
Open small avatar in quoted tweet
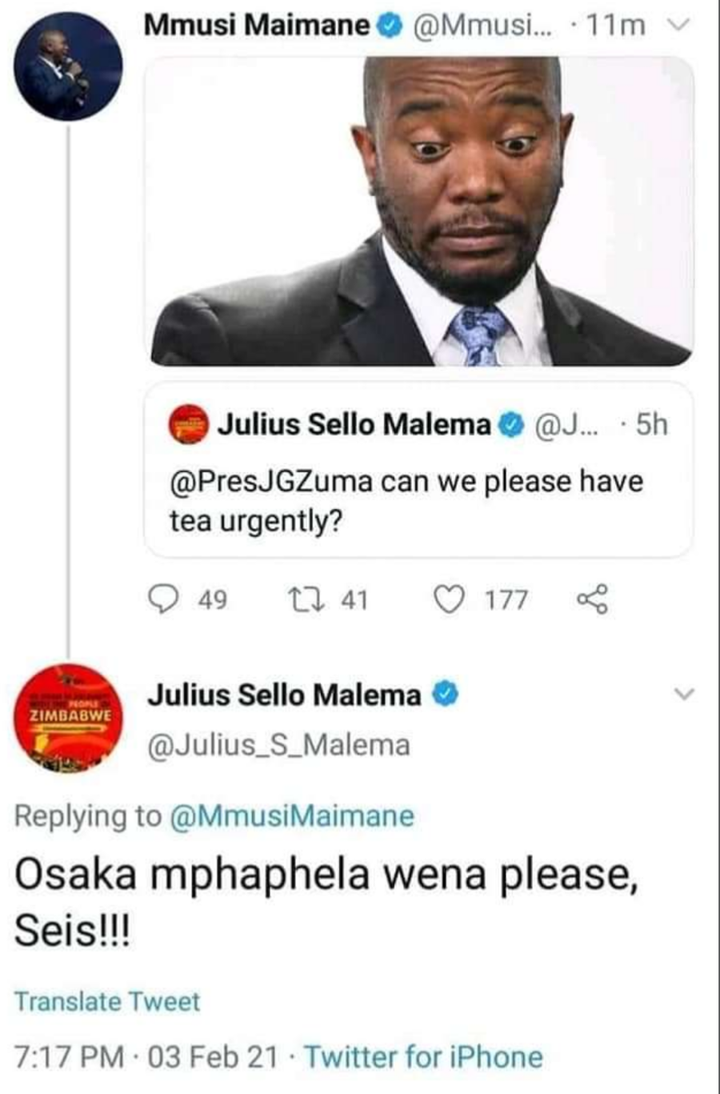188,424
